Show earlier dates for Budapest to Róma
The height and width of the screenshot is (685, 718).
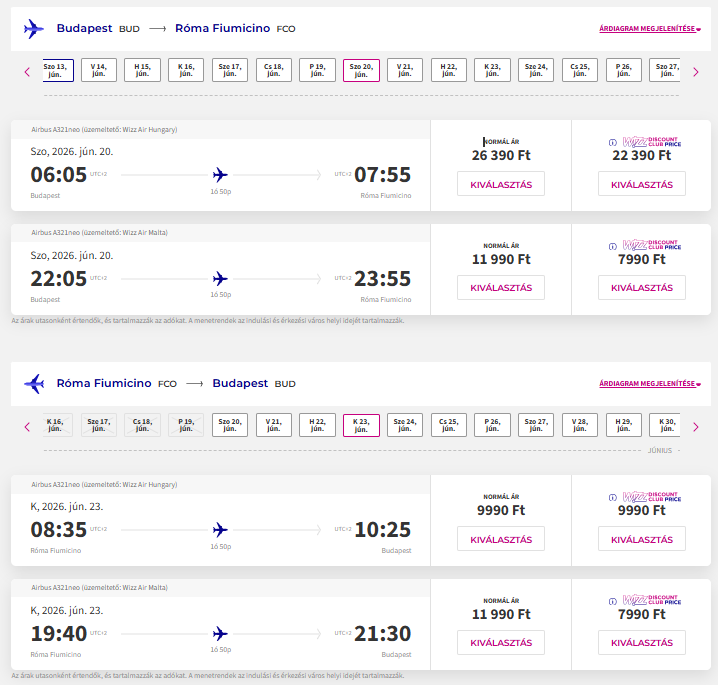point(27,71)
